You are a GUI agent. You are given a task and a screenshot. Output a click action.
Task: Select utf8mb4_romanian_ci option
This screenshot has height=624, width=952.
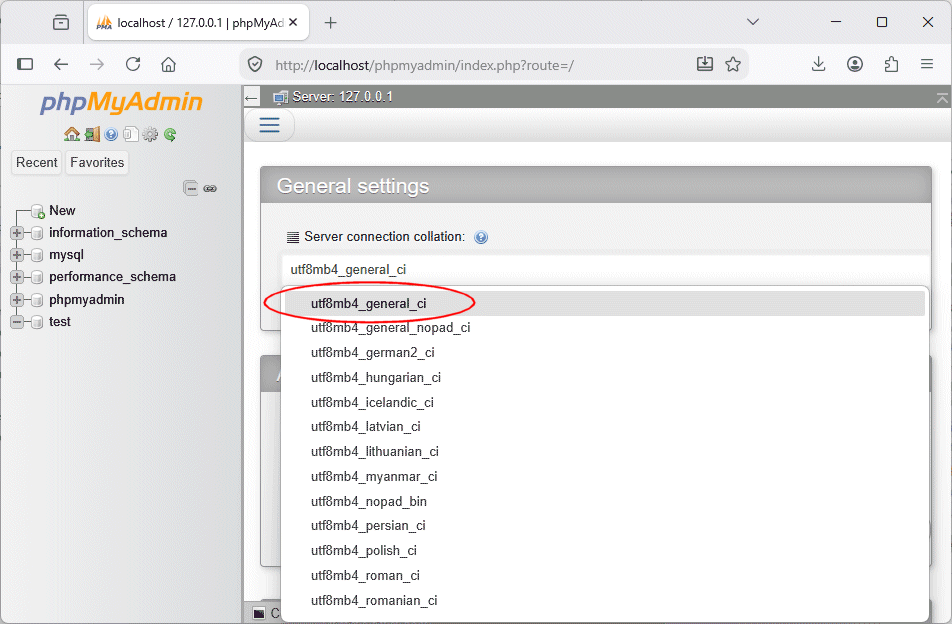[x=605, y=600]
